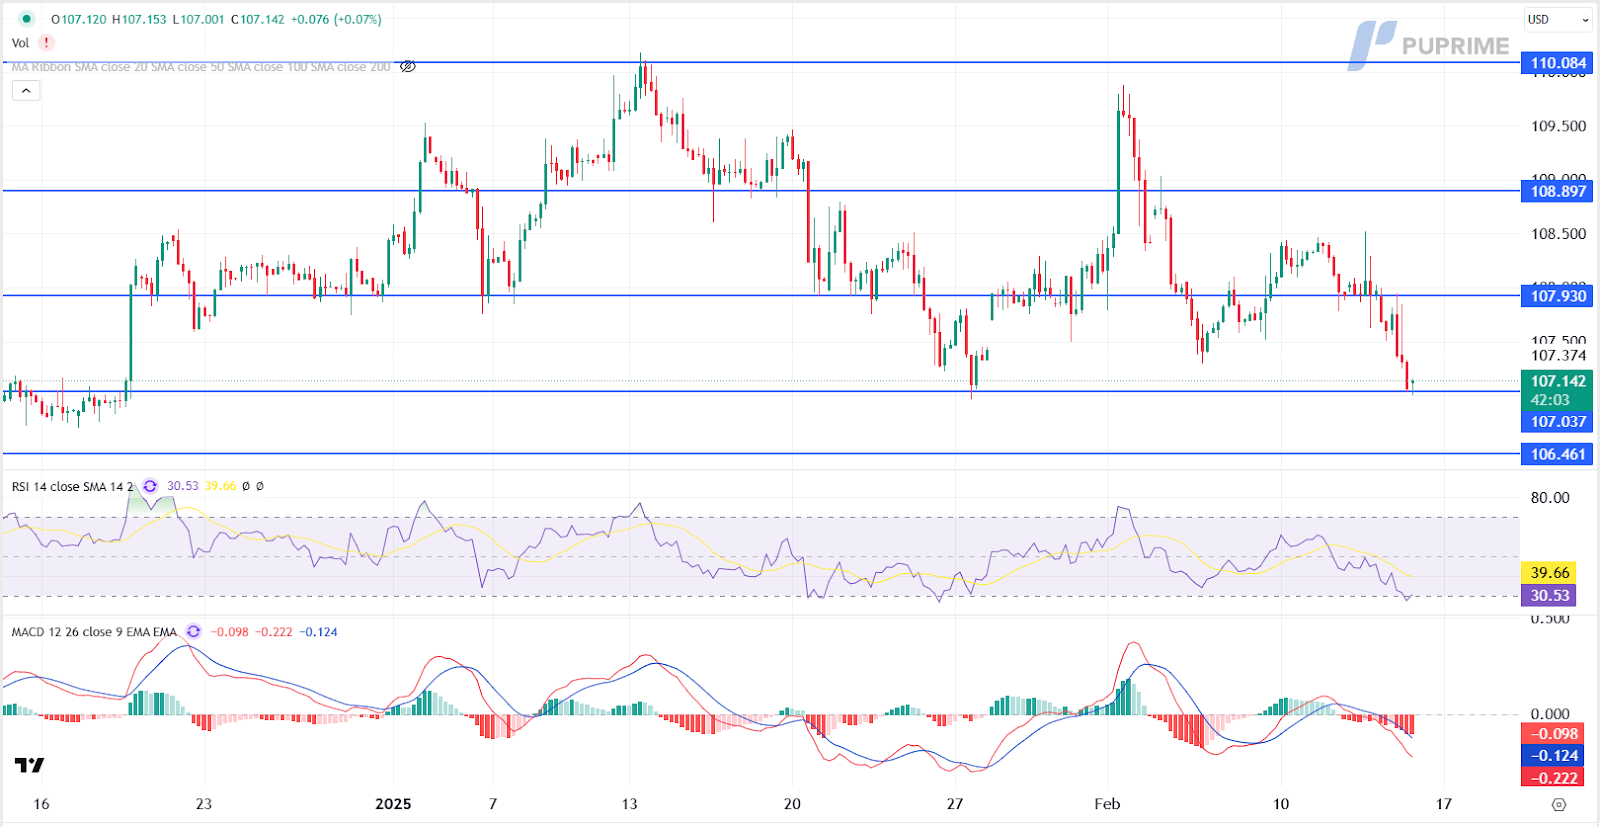Click the high value H107.153
This screenshot has height=827, width=1600.
point(139,19)
